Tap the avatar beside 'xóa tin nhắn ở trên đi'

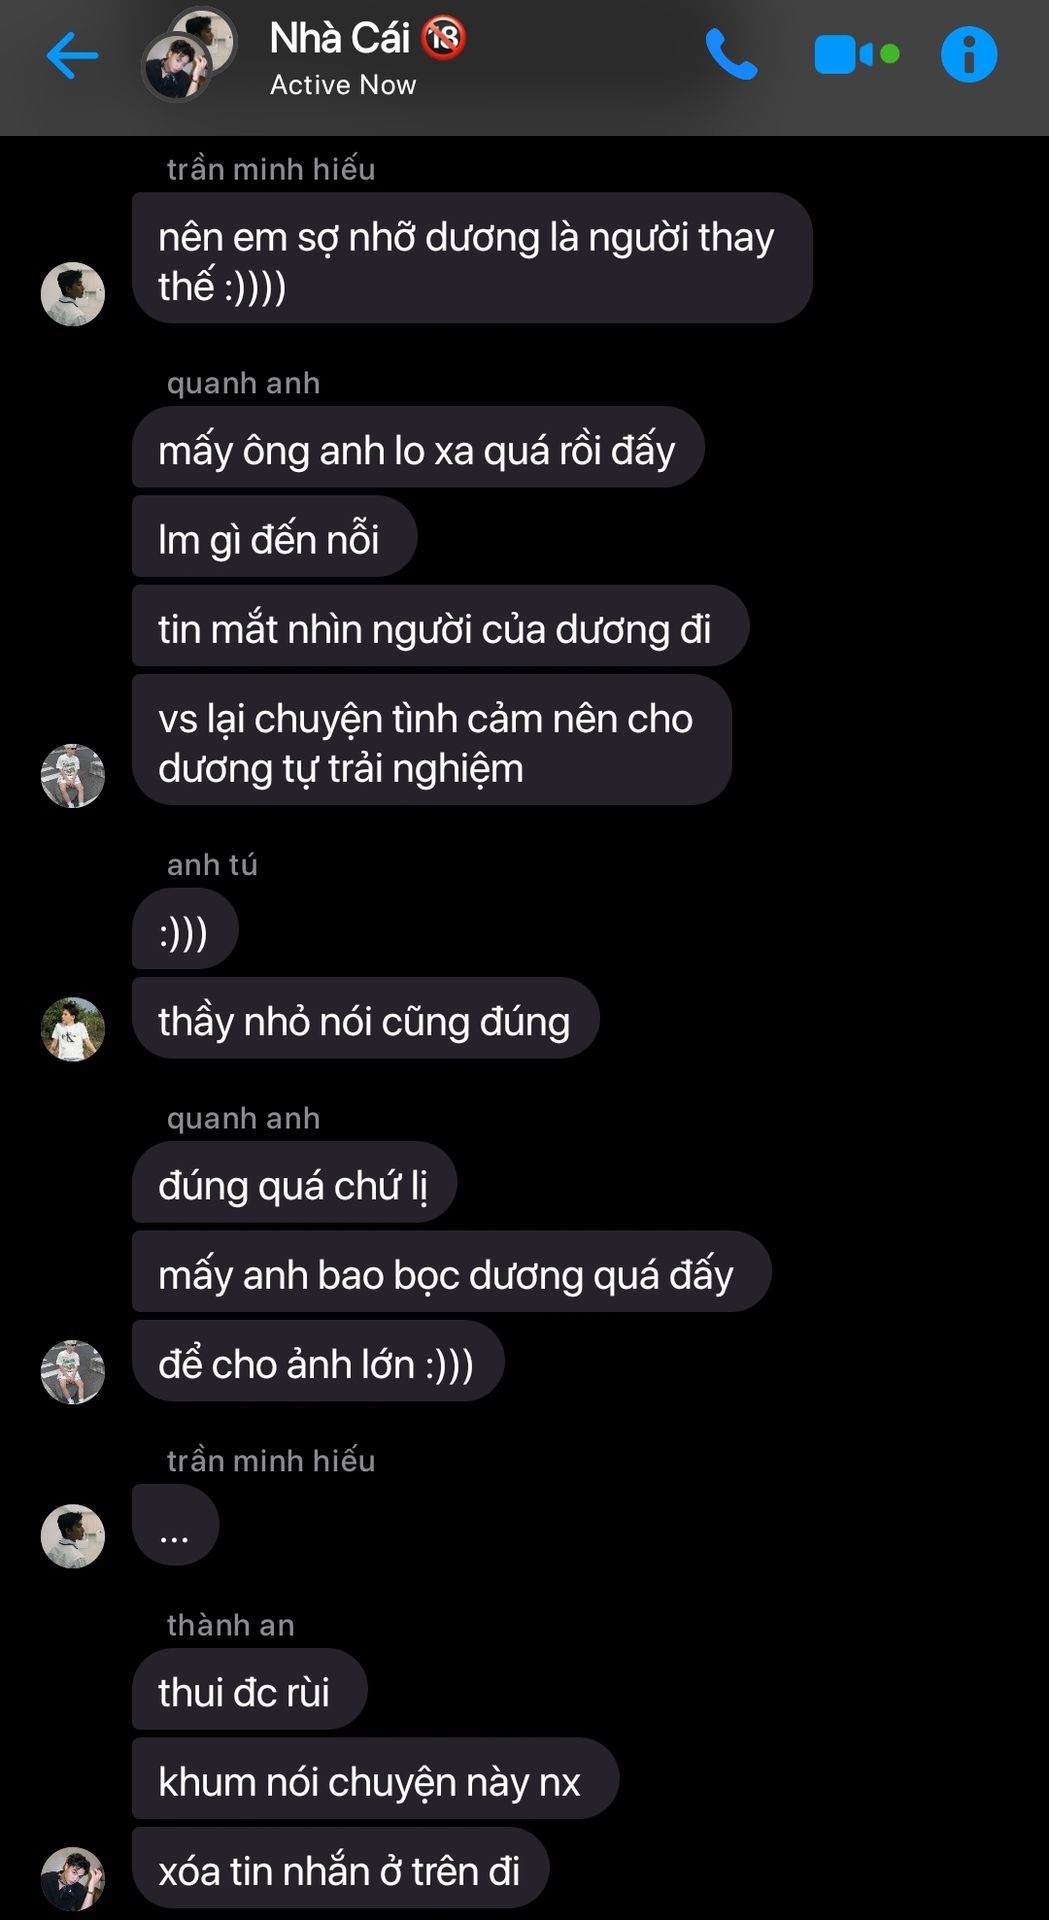click(x=73, y=1879)
